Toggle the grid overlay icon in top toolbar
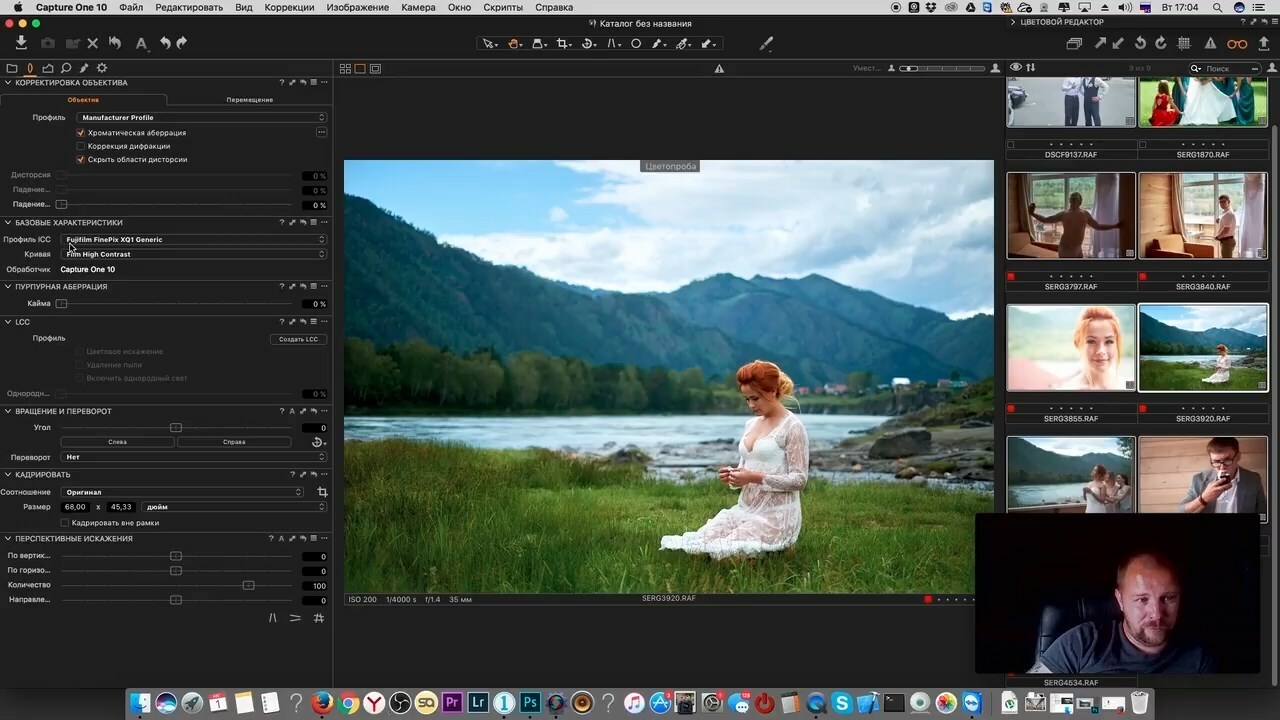The height and width of the screenshot is (720, 1280). [1184, 44]
